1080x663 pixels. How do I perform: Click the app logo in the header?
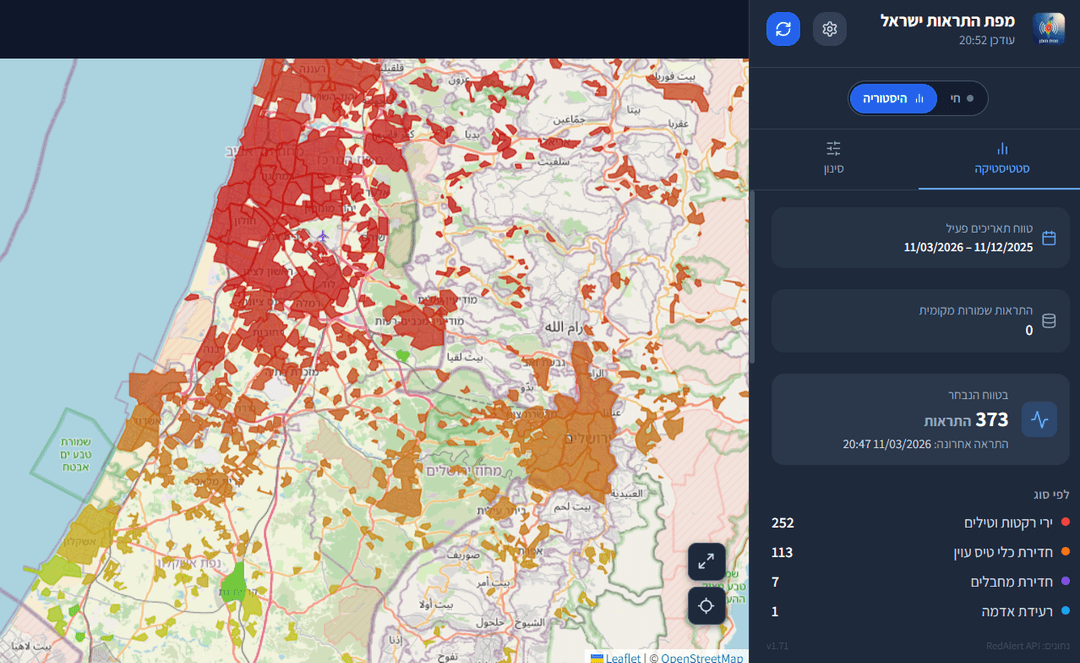pos(1049,29)
